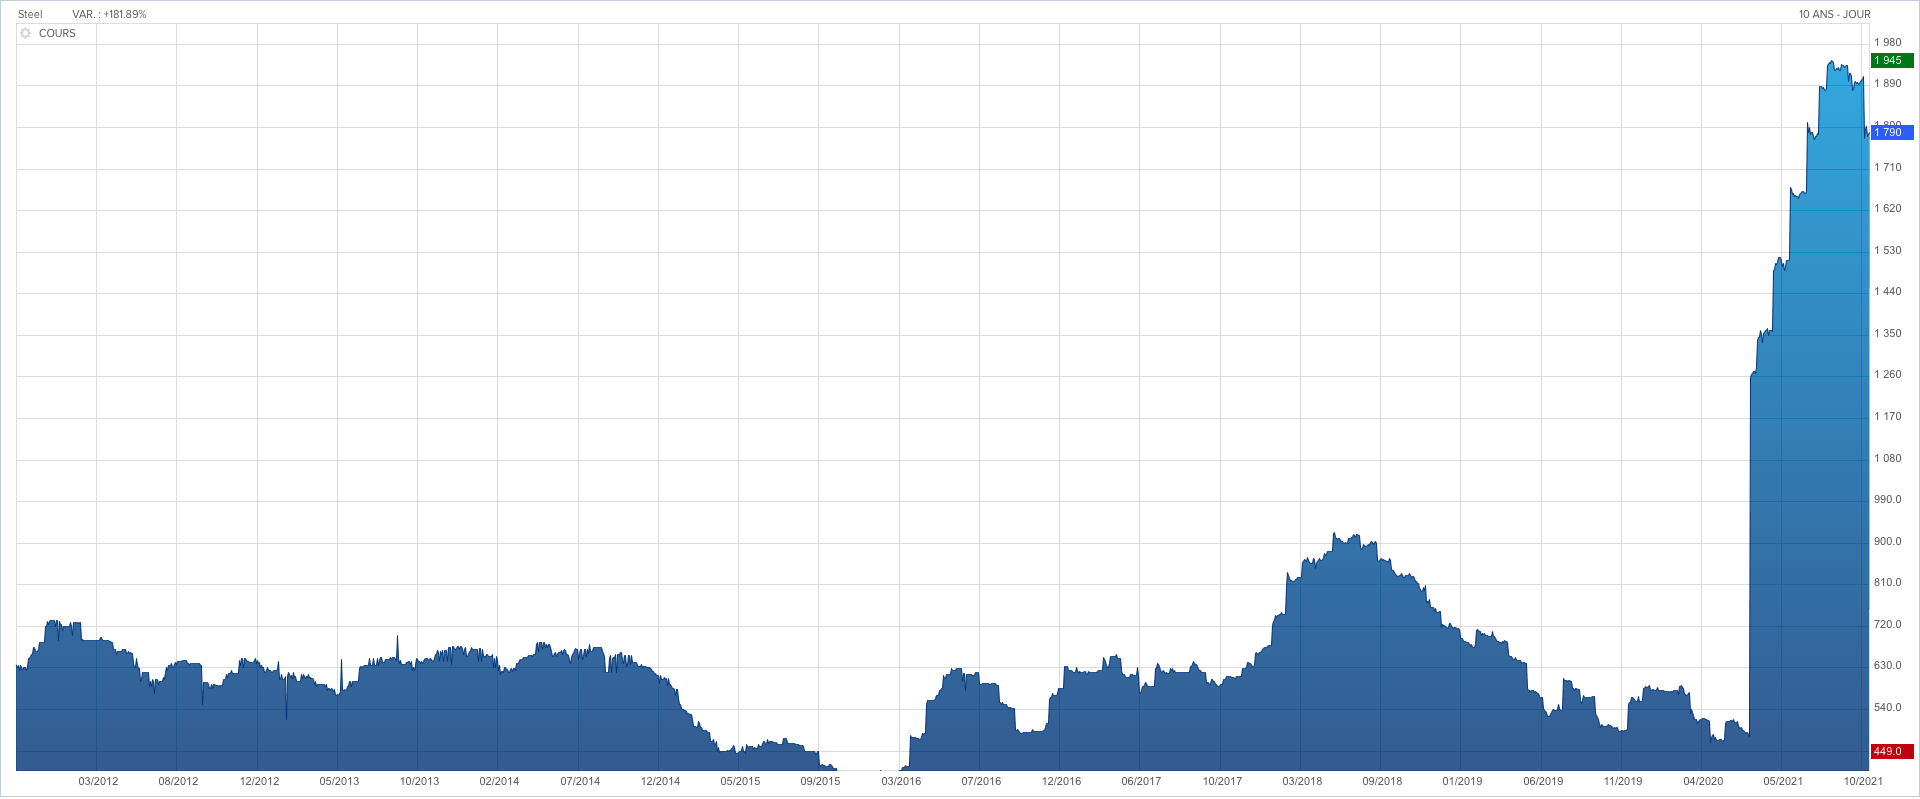1920x799 pixels.
Task: Click the 540.0 price axis label
Action: coord(1888,707)
